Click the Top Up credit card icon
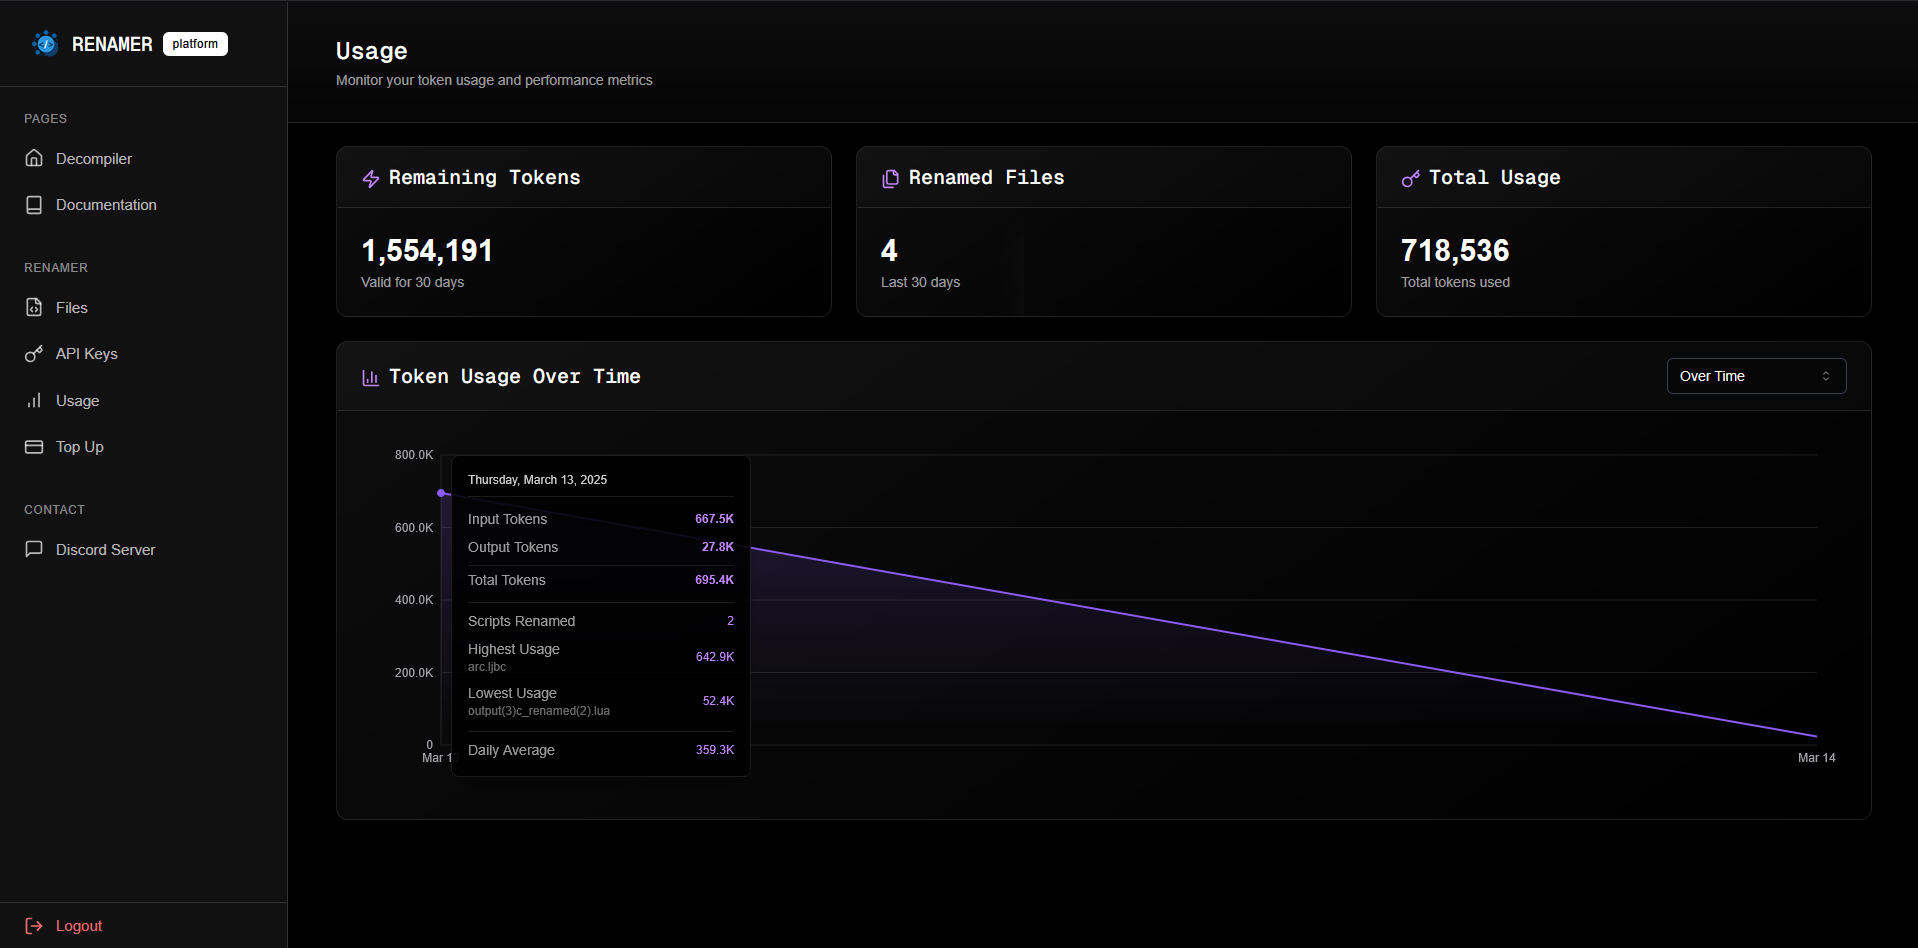Image resolution: width=1918 pixels, height=948 pixels. click(x=34, y=447)
